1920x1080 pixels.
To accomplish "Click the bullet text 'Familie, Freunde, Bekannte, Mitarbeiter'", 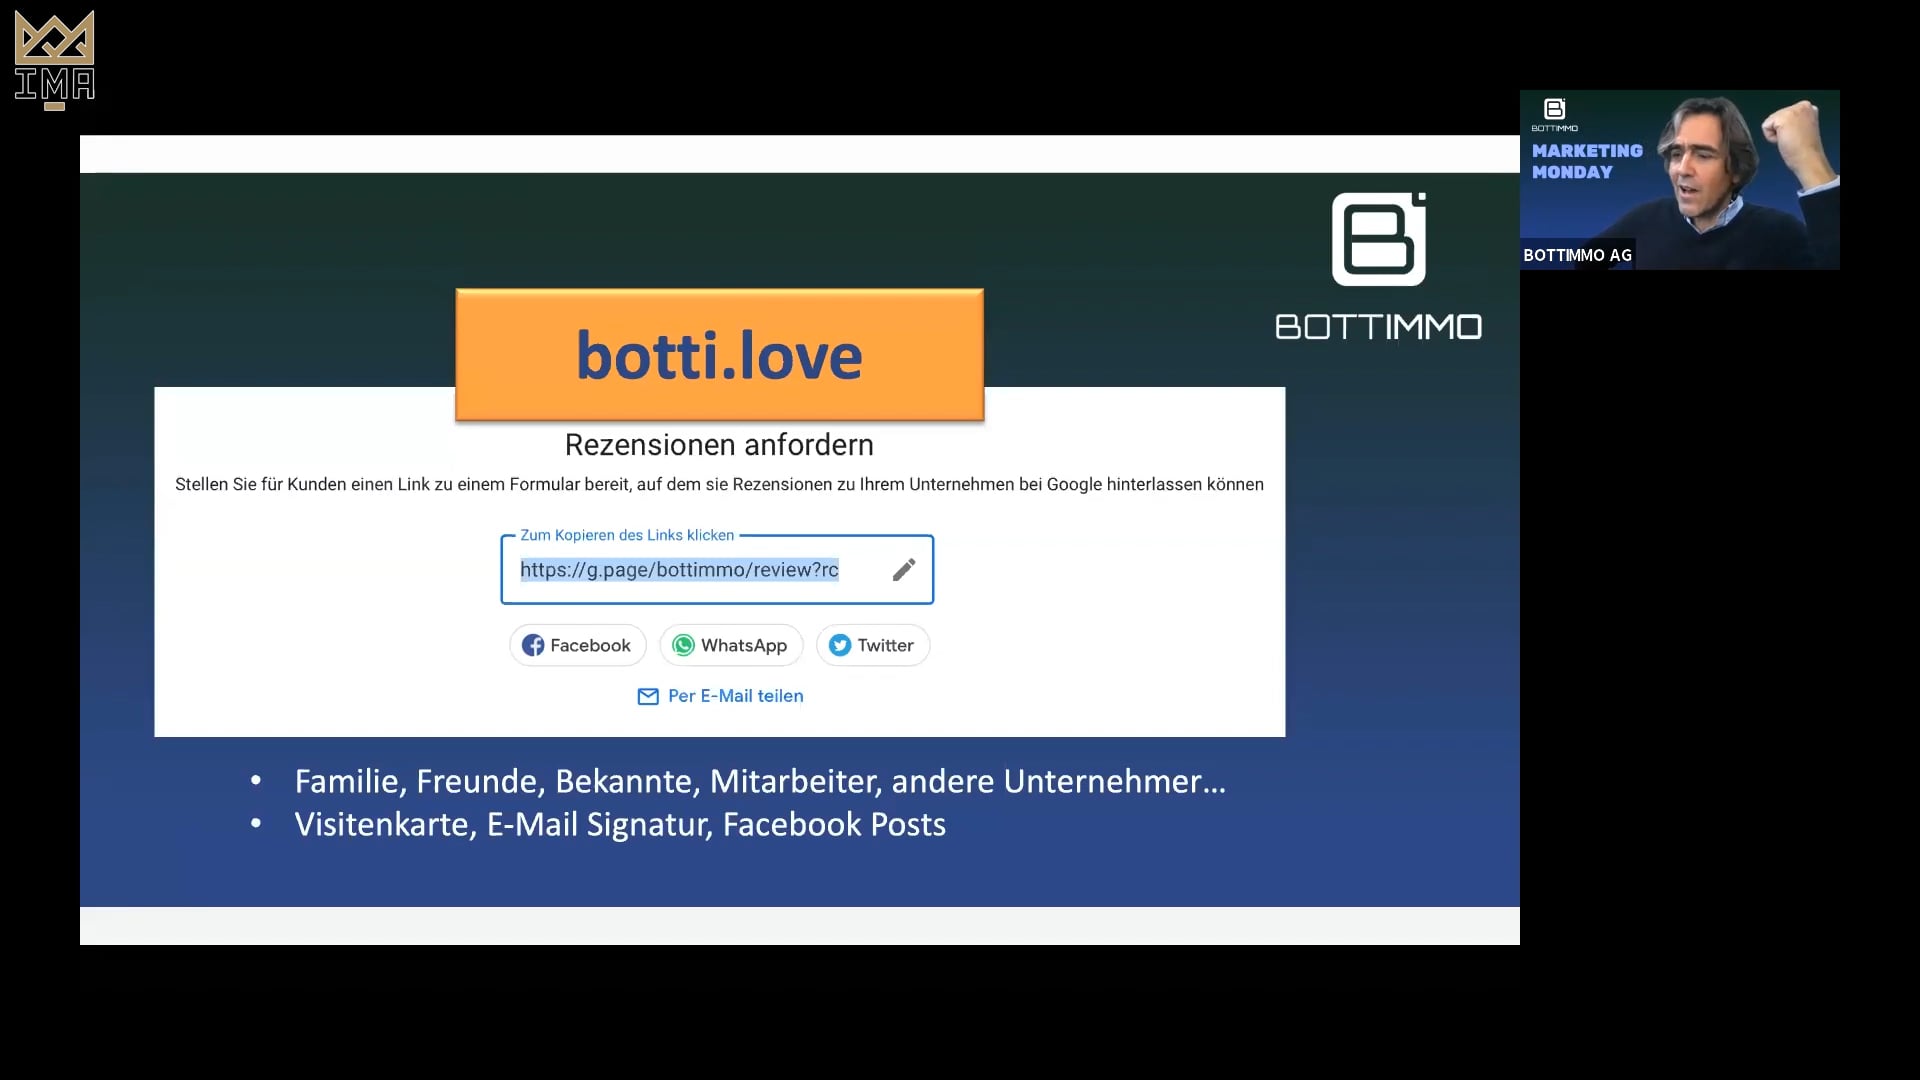I will pos(588,781).
